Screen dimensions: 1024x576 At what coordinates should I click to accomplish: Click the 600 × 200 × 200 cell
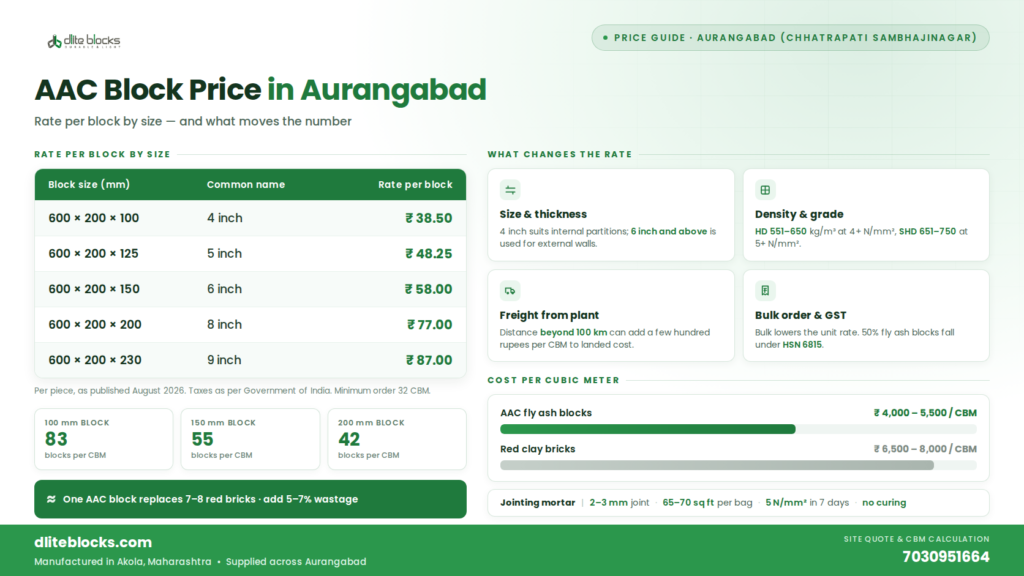[95, 325]
